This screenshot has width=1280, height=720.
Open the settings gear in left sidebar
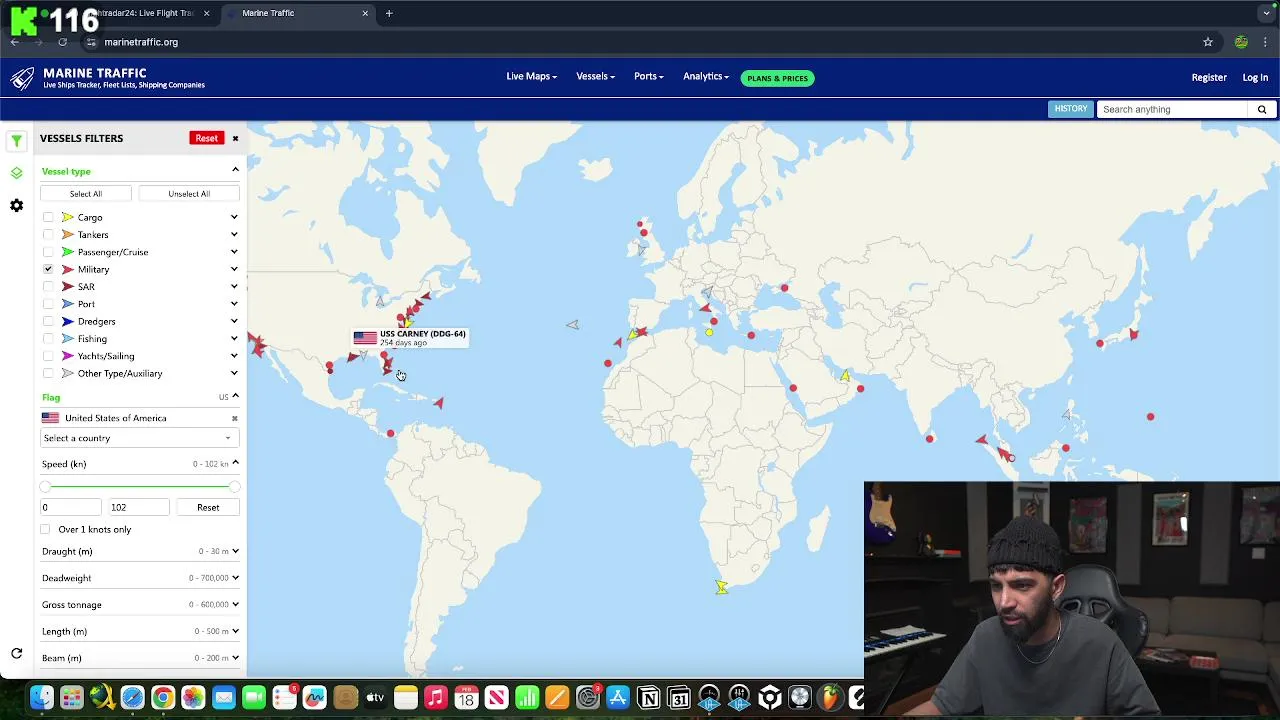16,205
